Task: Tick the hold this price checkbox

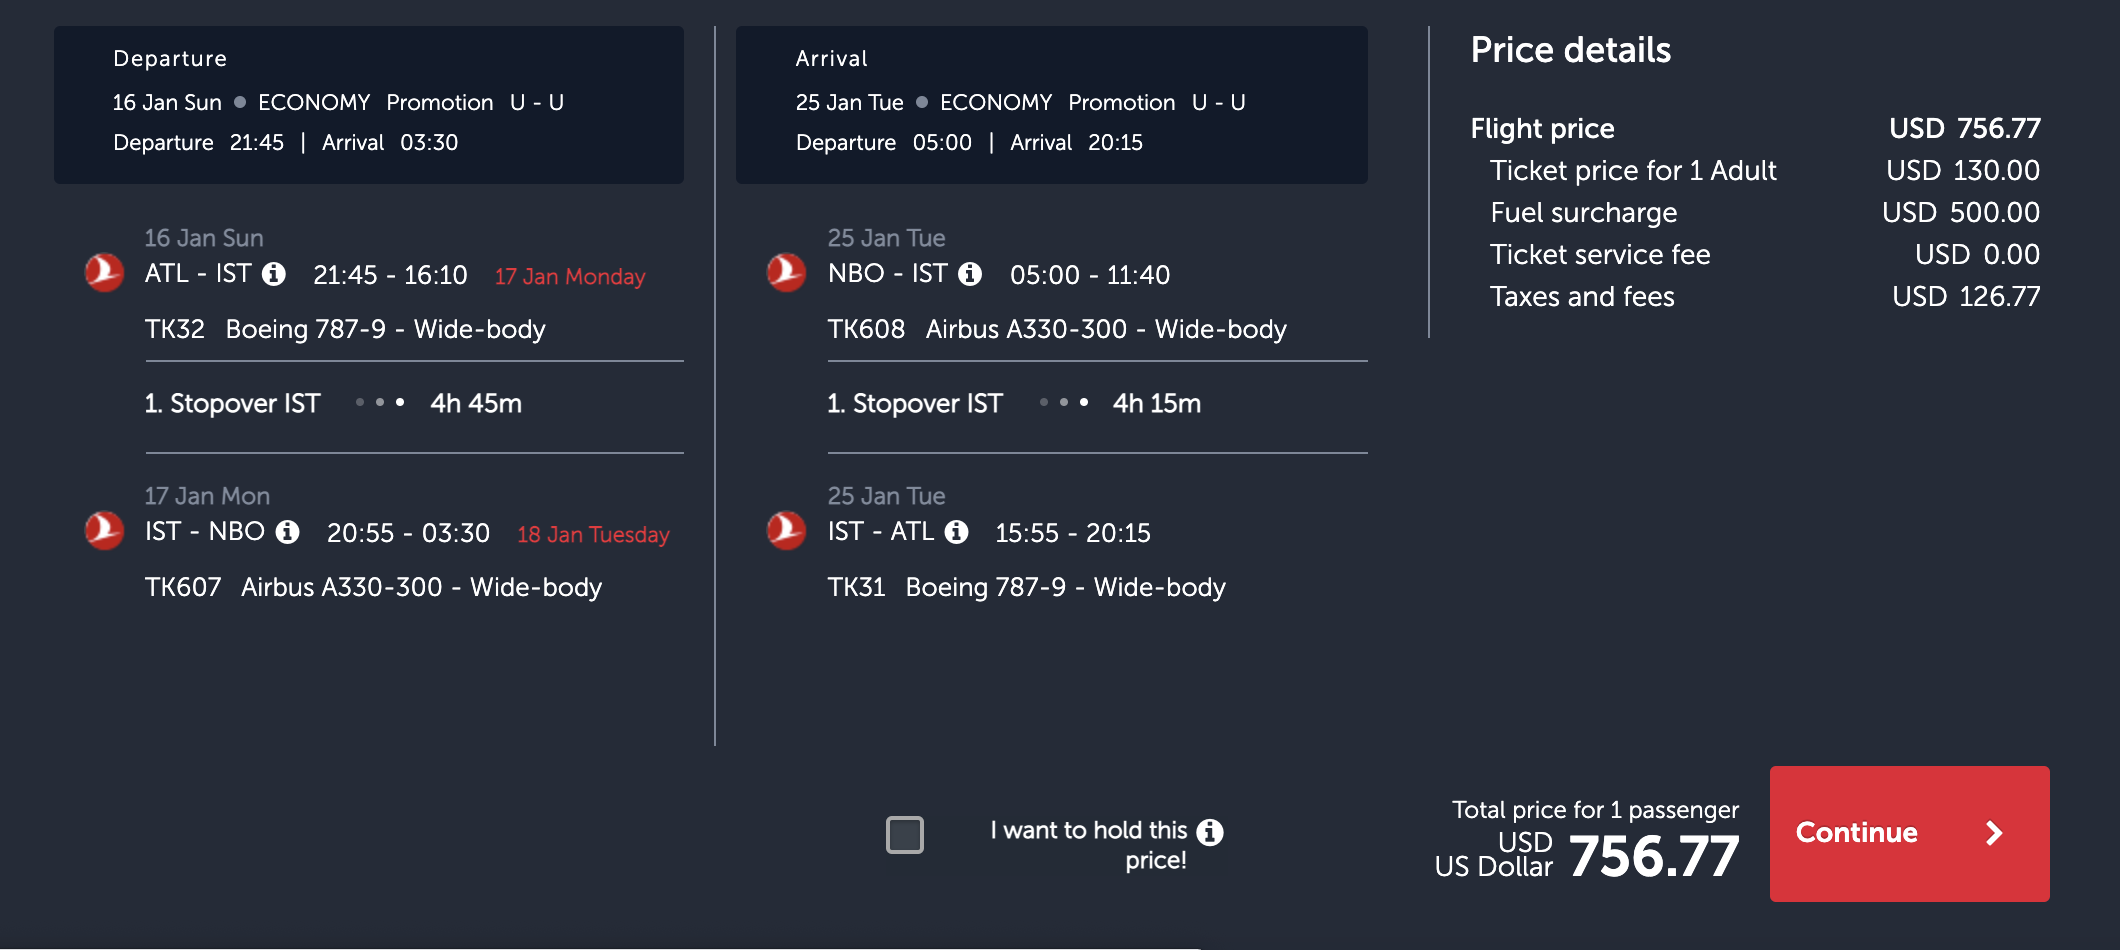Action: pos(905,835)
